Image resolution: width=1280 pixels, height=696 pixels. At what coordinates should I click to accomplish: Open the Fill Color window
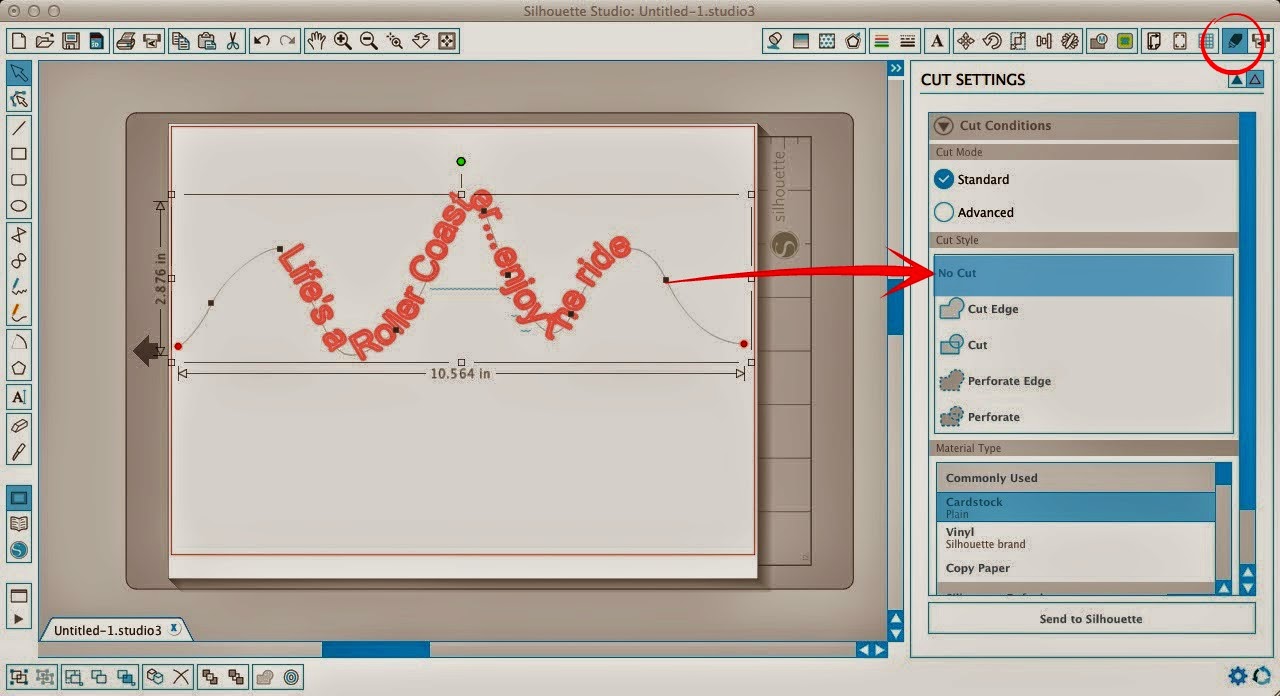pos(776,41)
